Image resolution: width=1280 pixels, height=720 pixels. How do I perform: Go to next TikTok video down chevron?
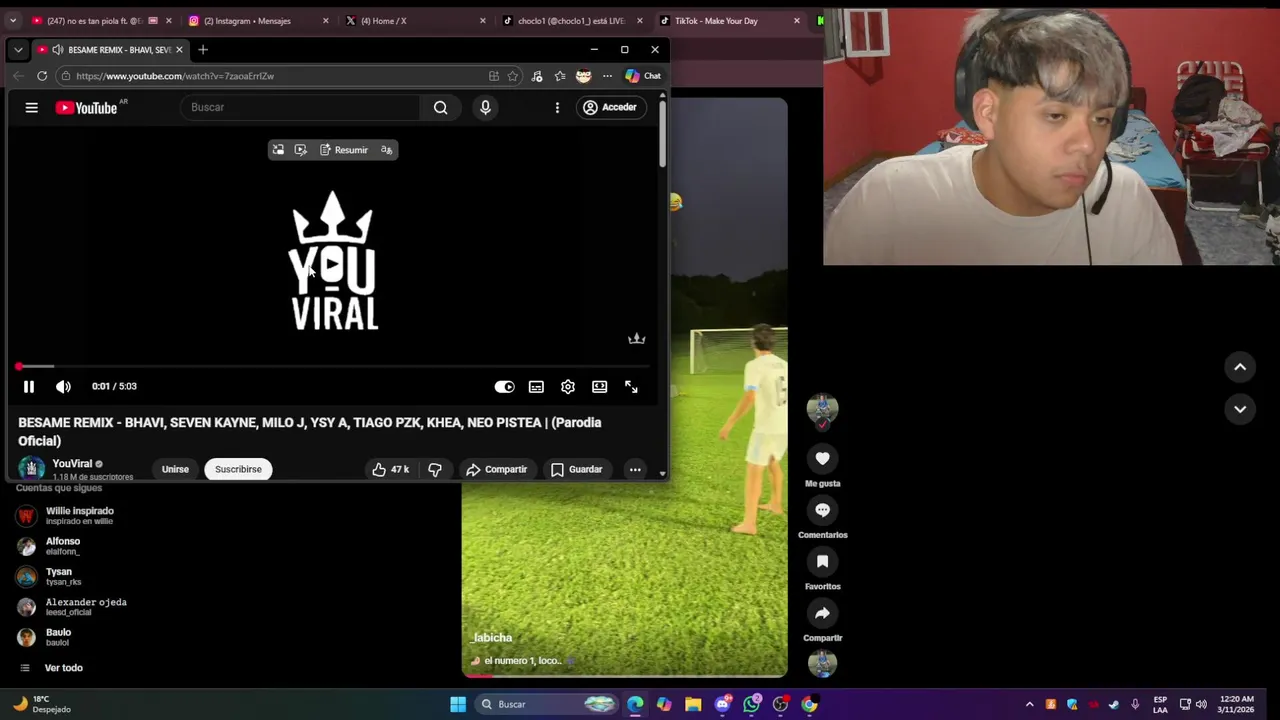pos(1240,409)
